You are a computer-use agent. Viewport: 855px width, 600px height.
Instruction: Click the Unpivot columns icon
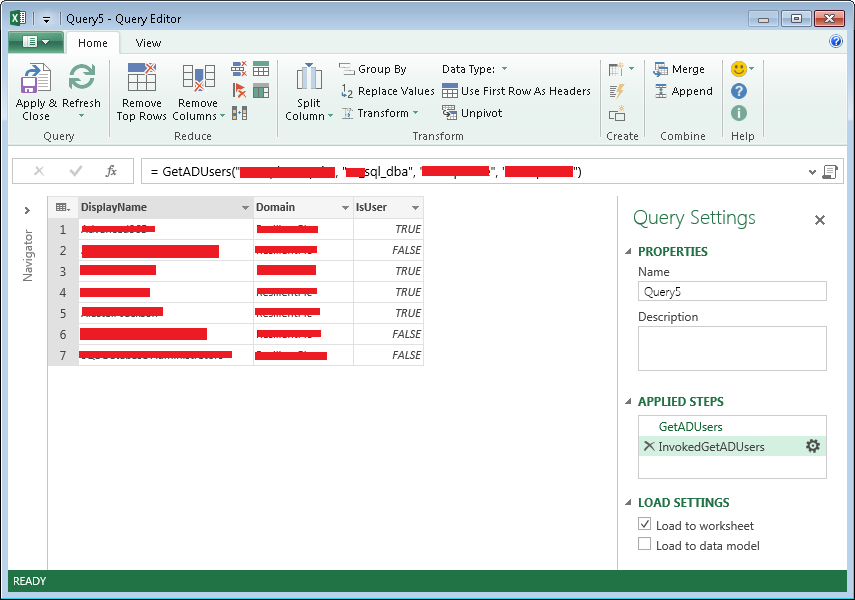click(x=450, y=113)
